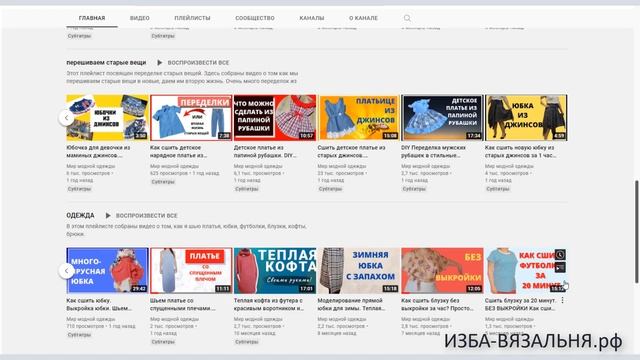Open 'перешиваем старые вещи' playlist title
This screenshot has width=640, height=360.
pos(106,62)
